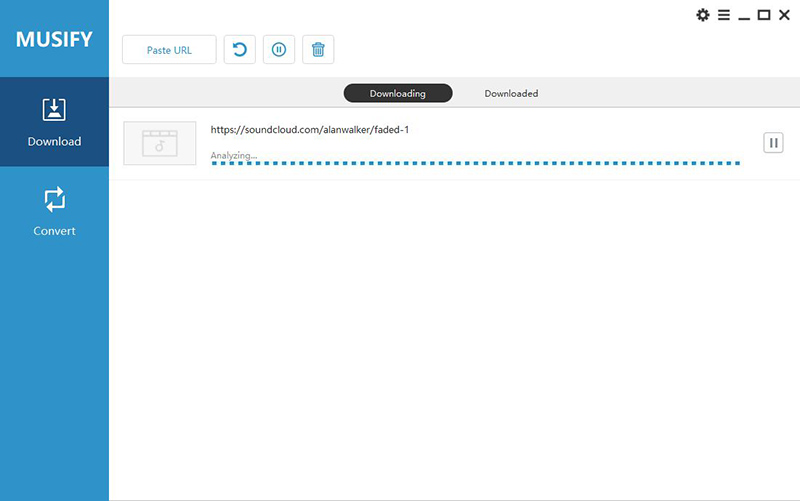
Task: Pause the faded-1 download item
Action: pyautogui.click(x=773, y=143)
